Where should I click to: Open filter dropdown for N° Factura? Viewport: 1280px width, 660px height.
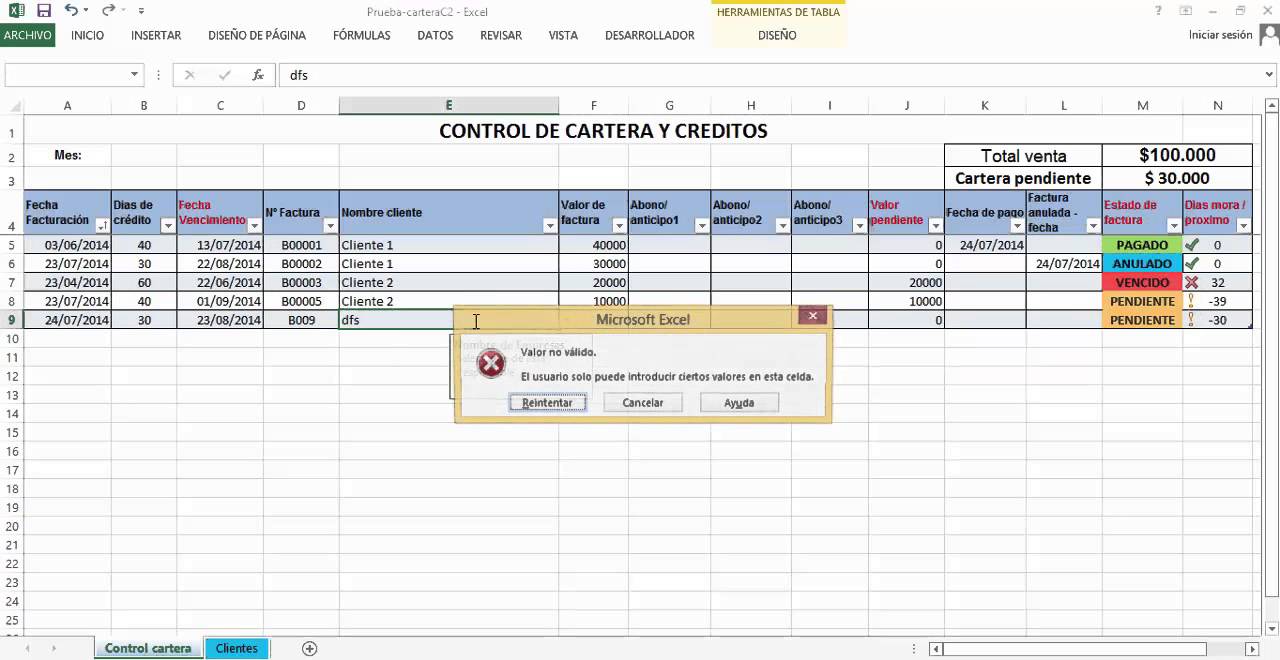pos(330,226)
